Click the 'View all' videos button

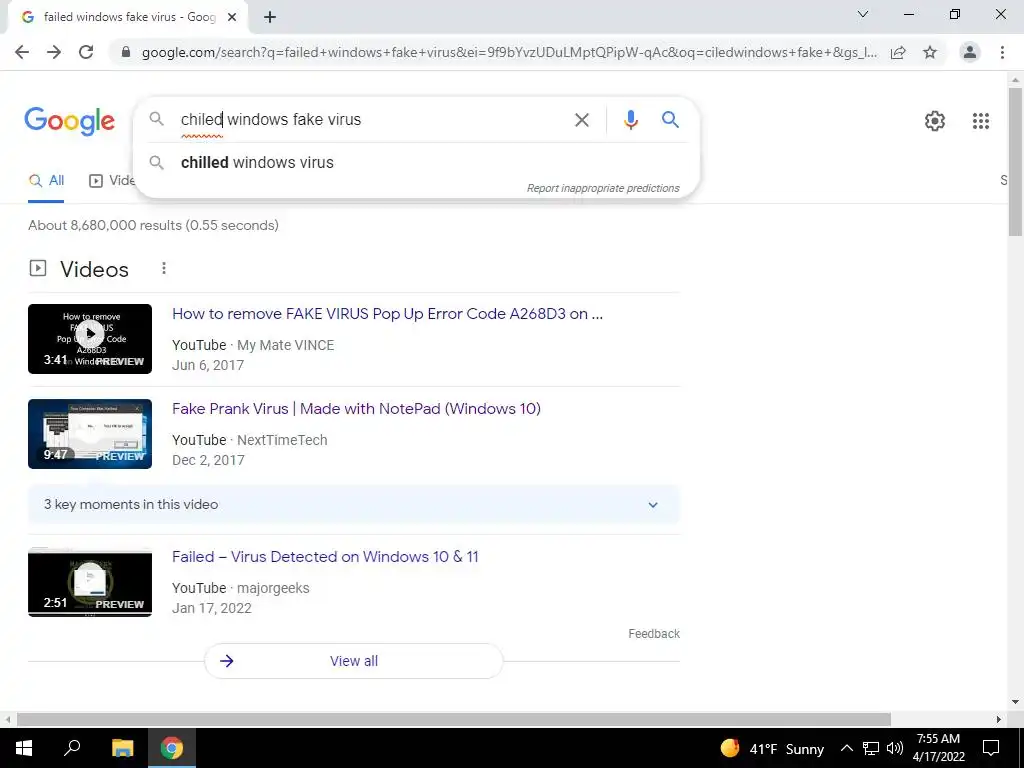point(354,661)
